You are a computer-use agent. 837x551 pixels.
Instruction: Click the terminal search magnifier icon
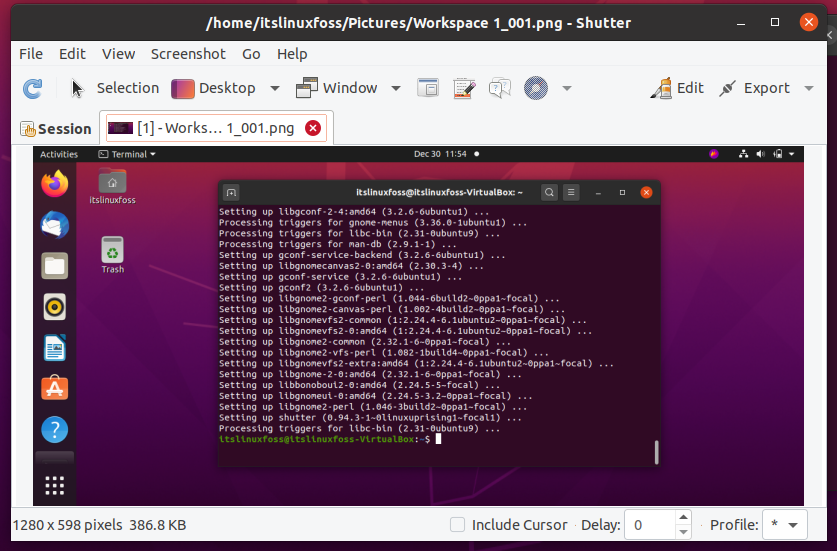(549, 192)
